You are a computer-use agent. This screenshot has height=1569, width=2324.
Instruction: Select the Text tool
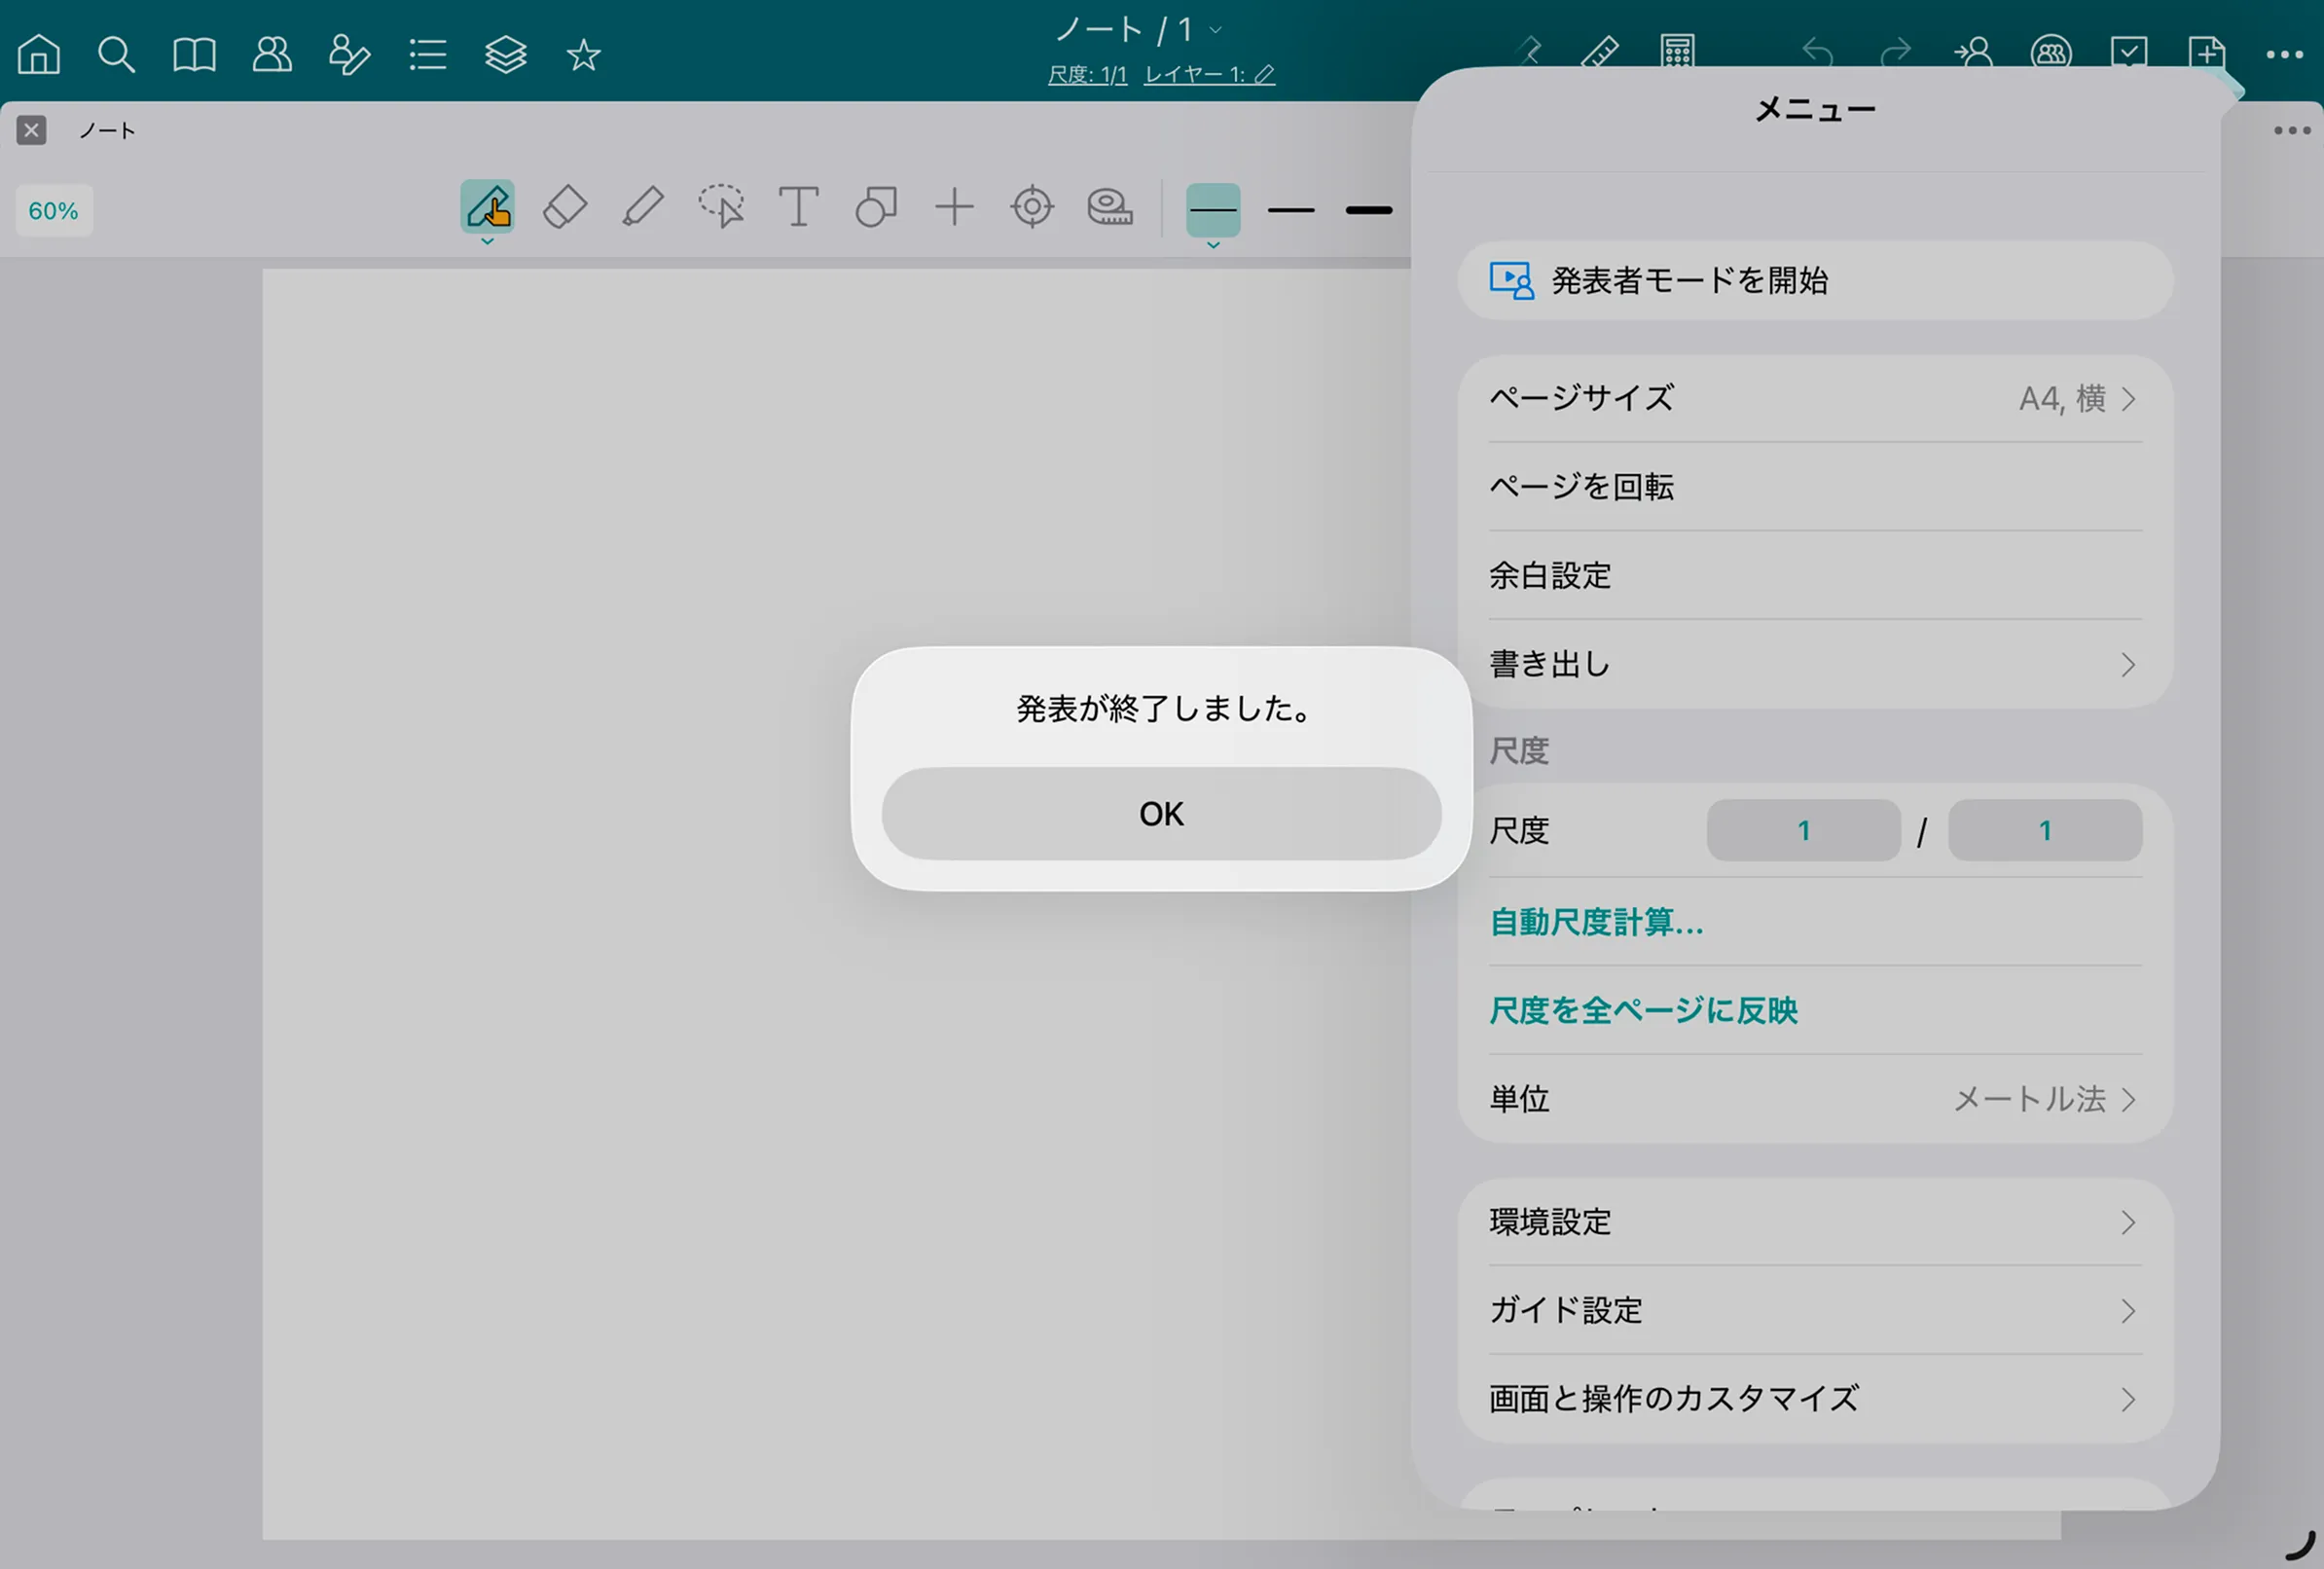[x=798, y=208]
